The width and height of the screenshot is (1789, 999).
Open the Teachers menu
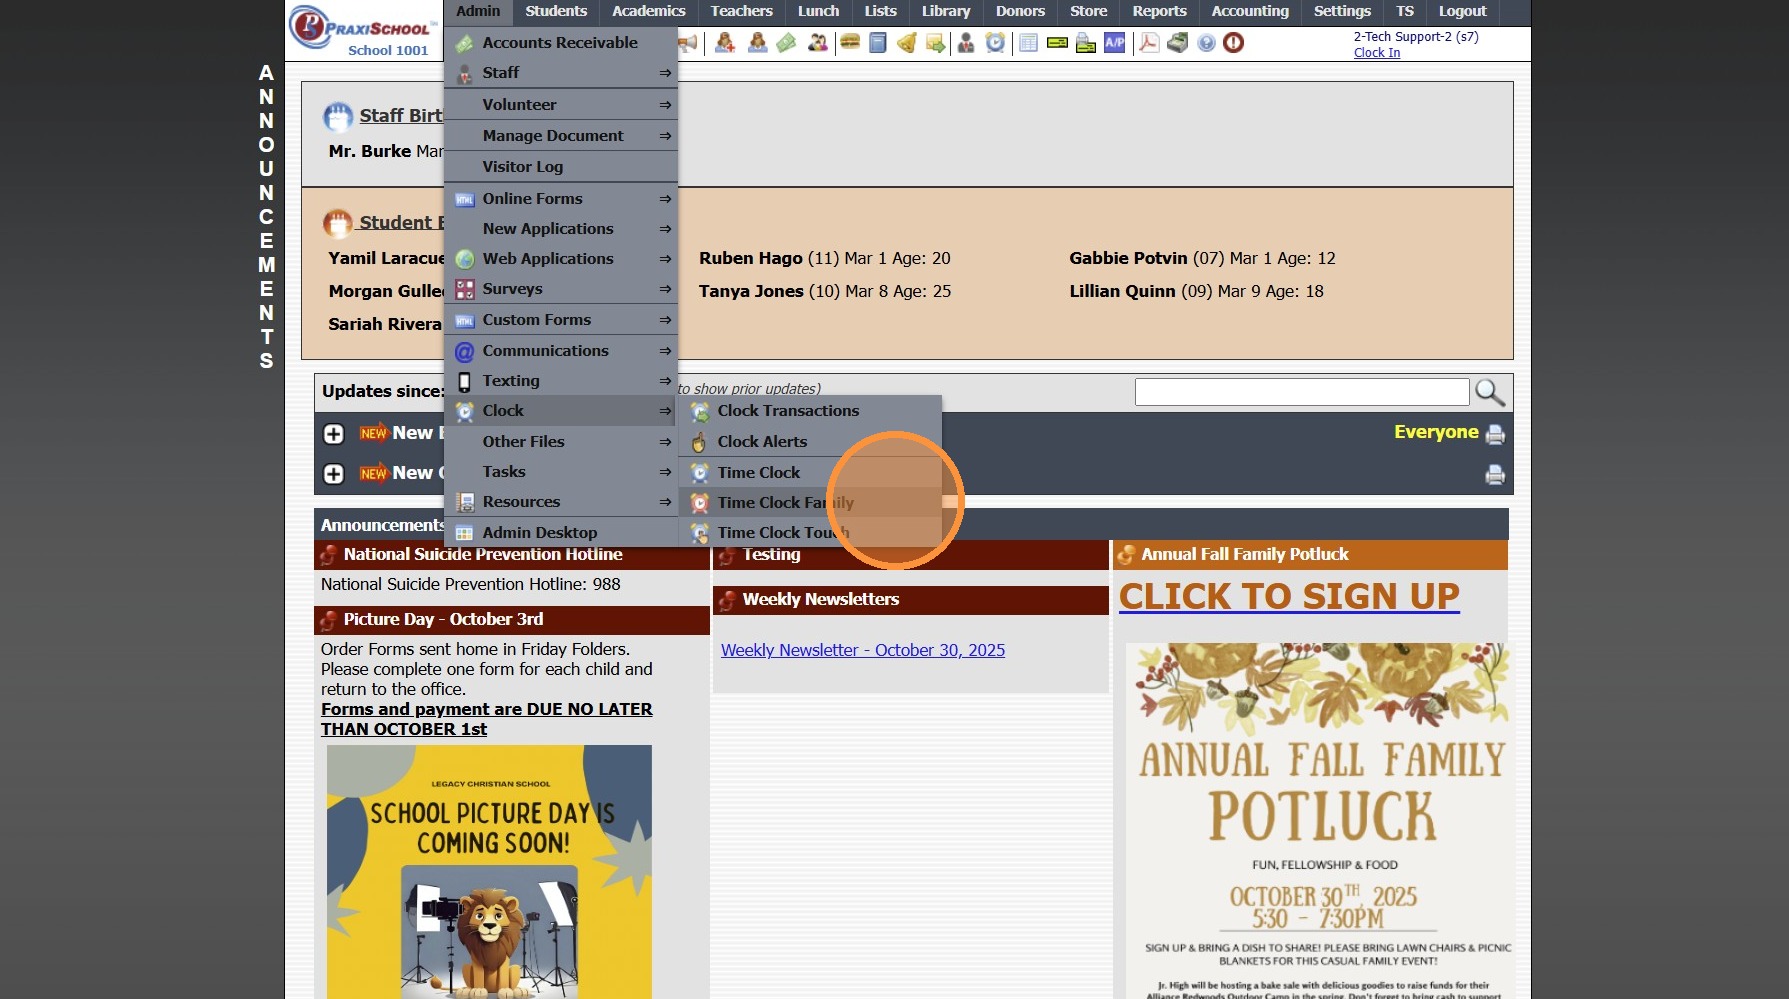point(742,11)
